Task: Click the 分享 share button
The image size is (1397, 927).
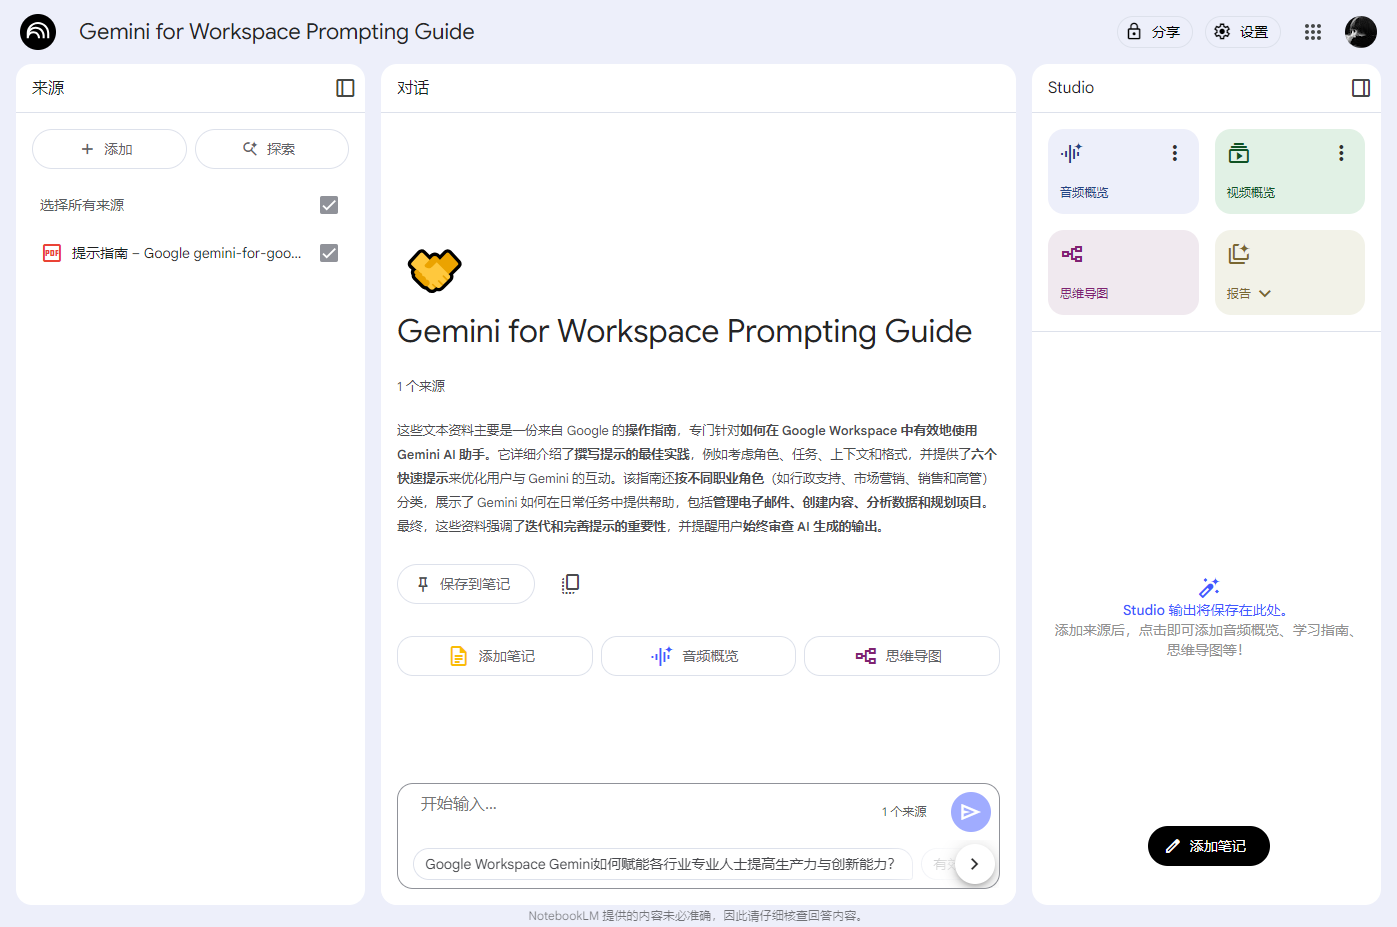Action: tap(1155, 32)
